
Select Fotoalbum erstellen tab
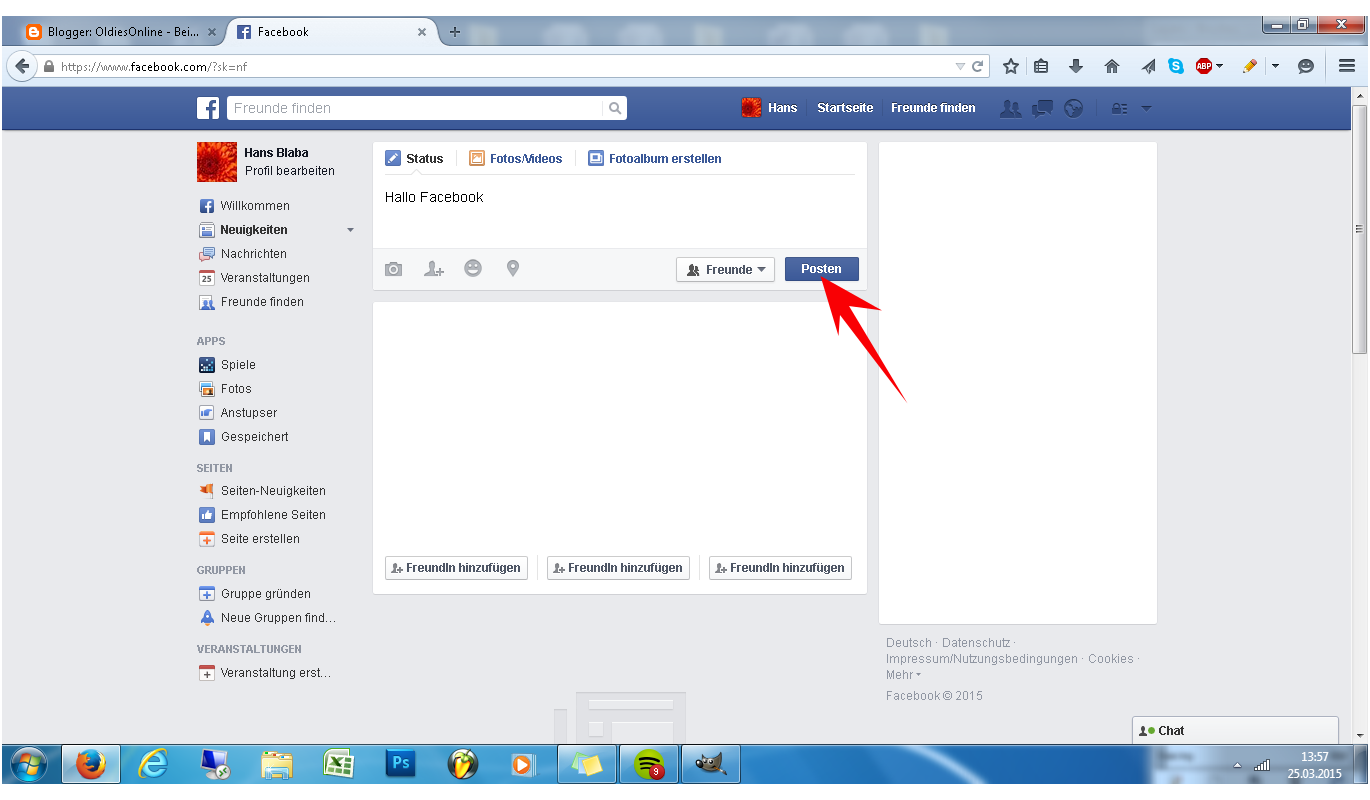pos(655,158)
